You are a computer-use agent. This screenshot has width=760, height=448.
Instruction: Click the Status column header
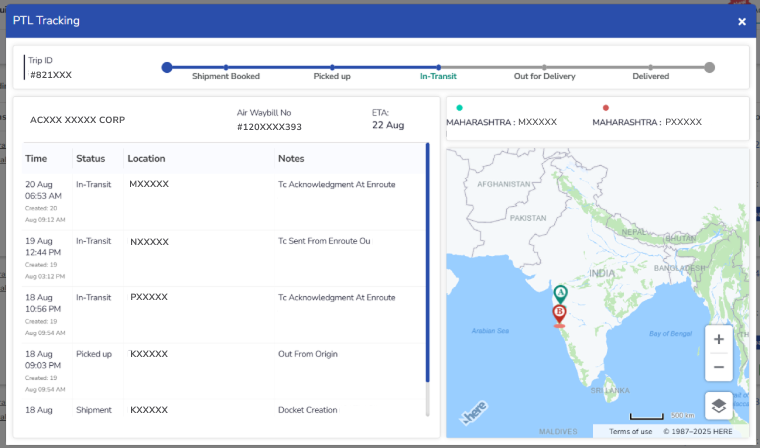point(90,159)
